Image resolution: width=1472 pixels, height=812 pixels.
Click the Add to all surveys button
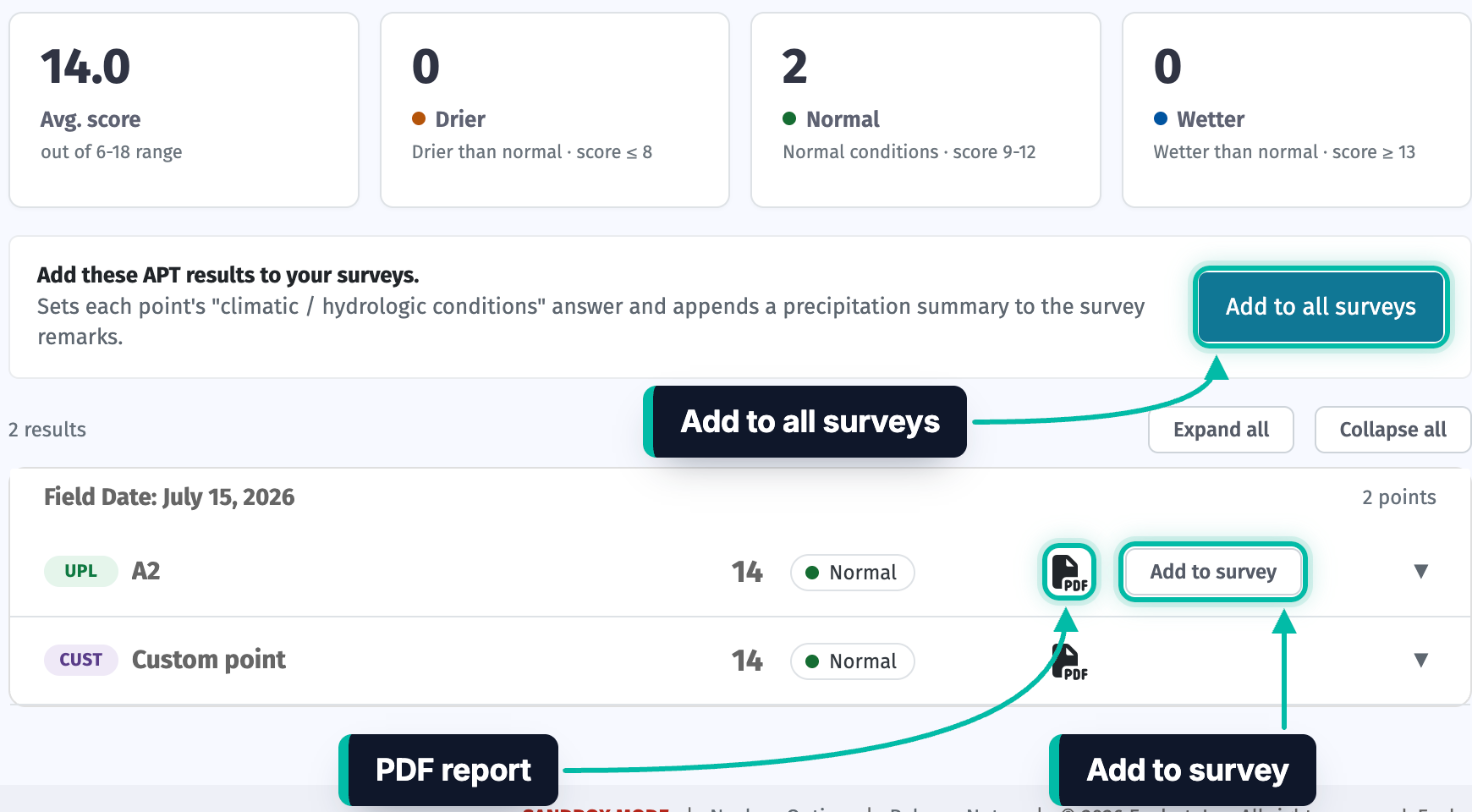[1320, 307]
